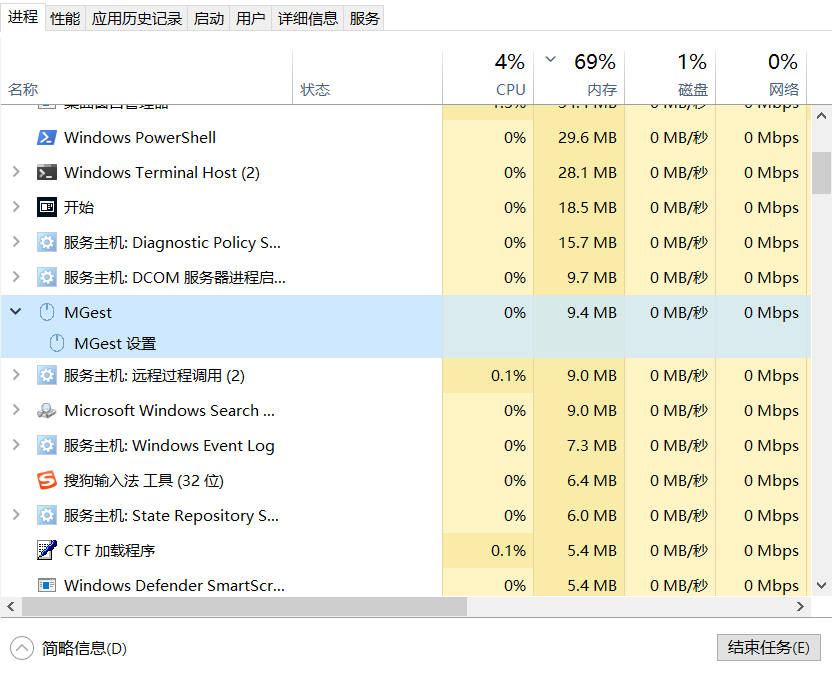
Task: Expand the Windows Terminal Host (2) group
Action: (16, 172)
